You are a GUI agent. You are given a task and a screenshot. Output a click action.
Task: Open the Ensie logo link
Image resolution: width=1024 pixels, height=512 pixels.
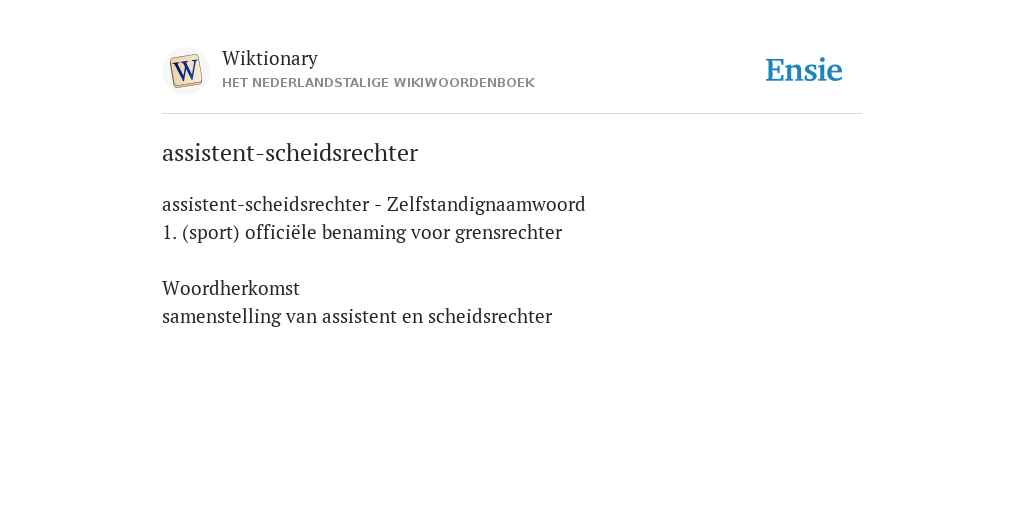tap(804, 71)
